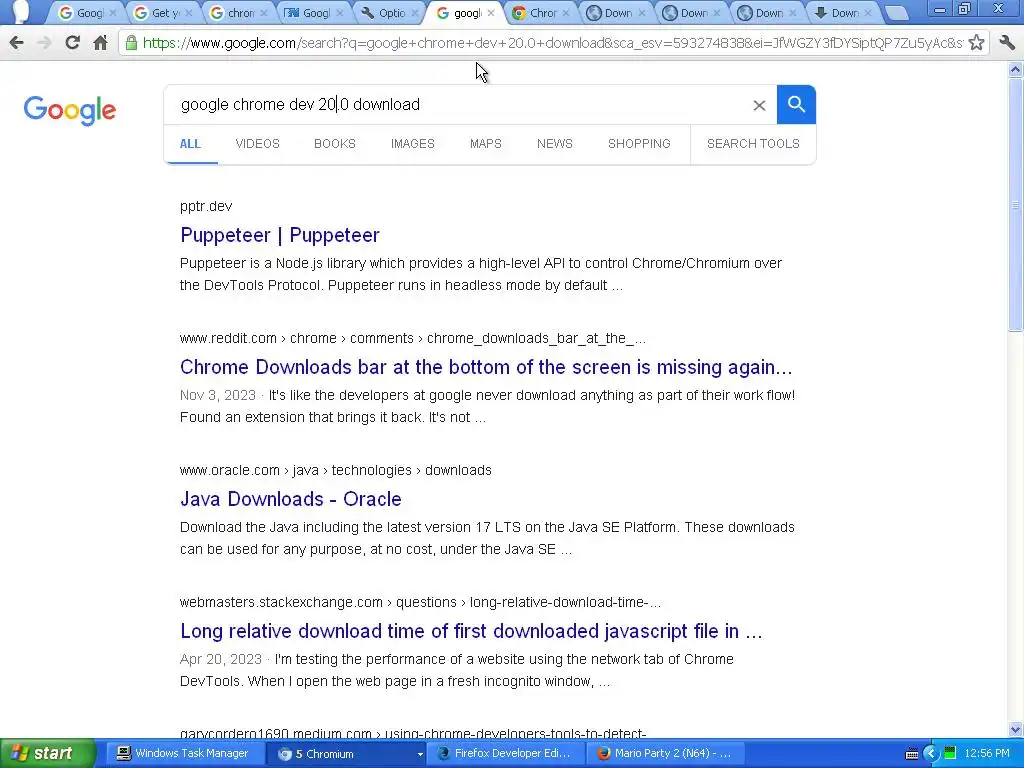Select the MAPS search filter

485,144
